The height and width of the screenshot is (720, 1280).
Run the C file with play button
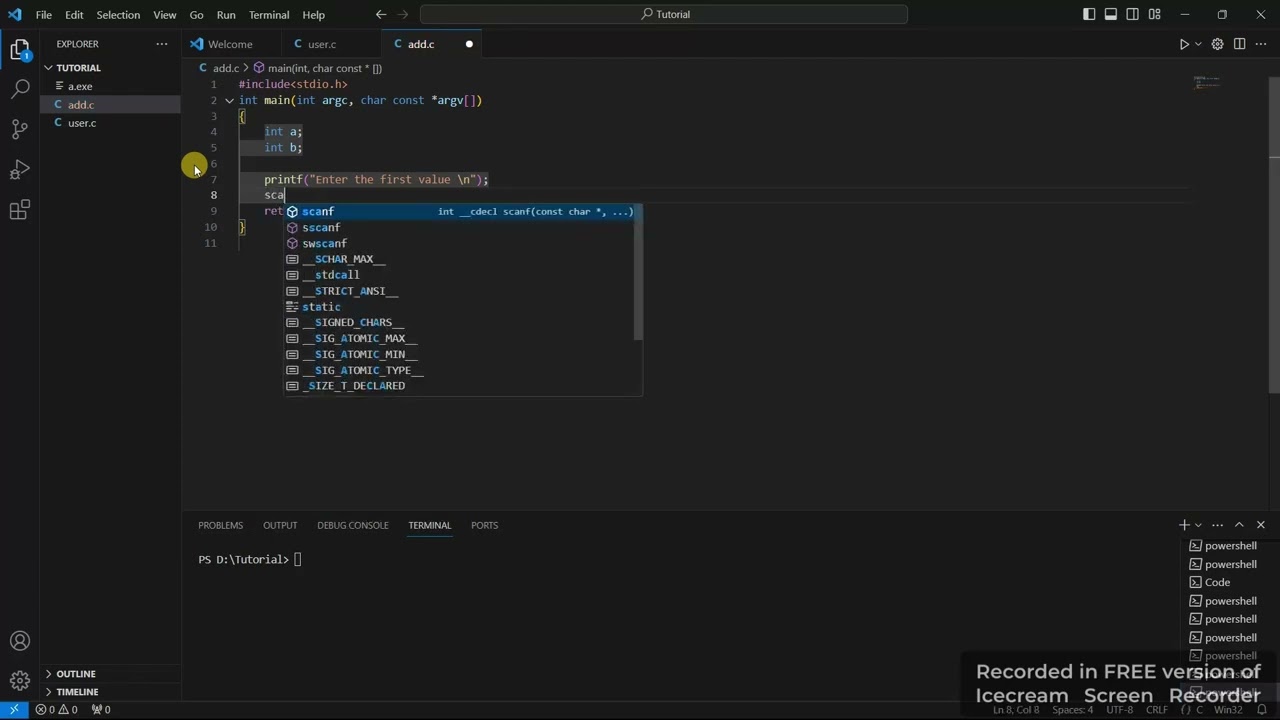(x=1184, y=44)
